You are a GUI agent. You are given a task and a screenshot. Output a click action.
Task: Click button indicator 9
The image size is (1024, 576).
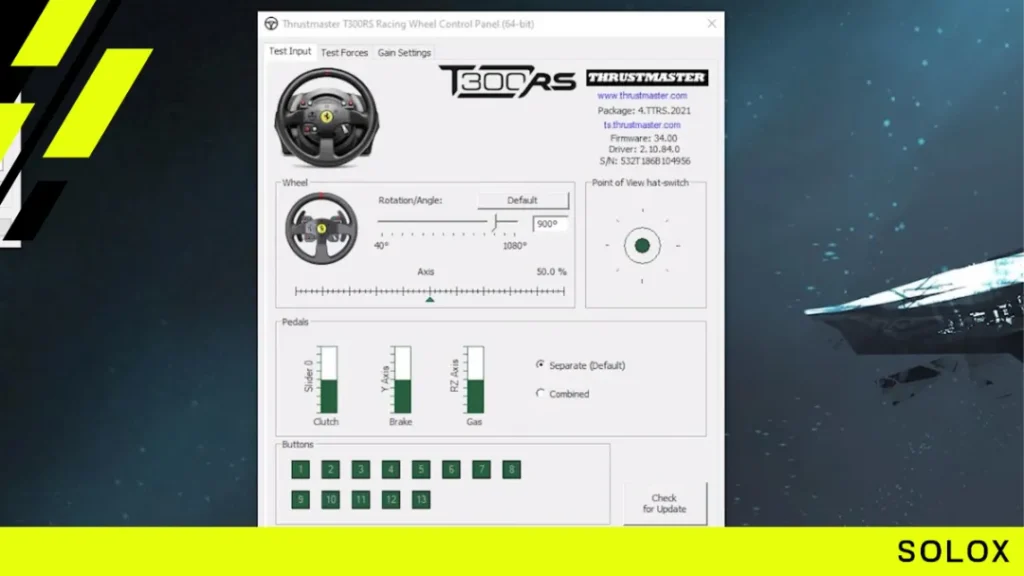300,500
